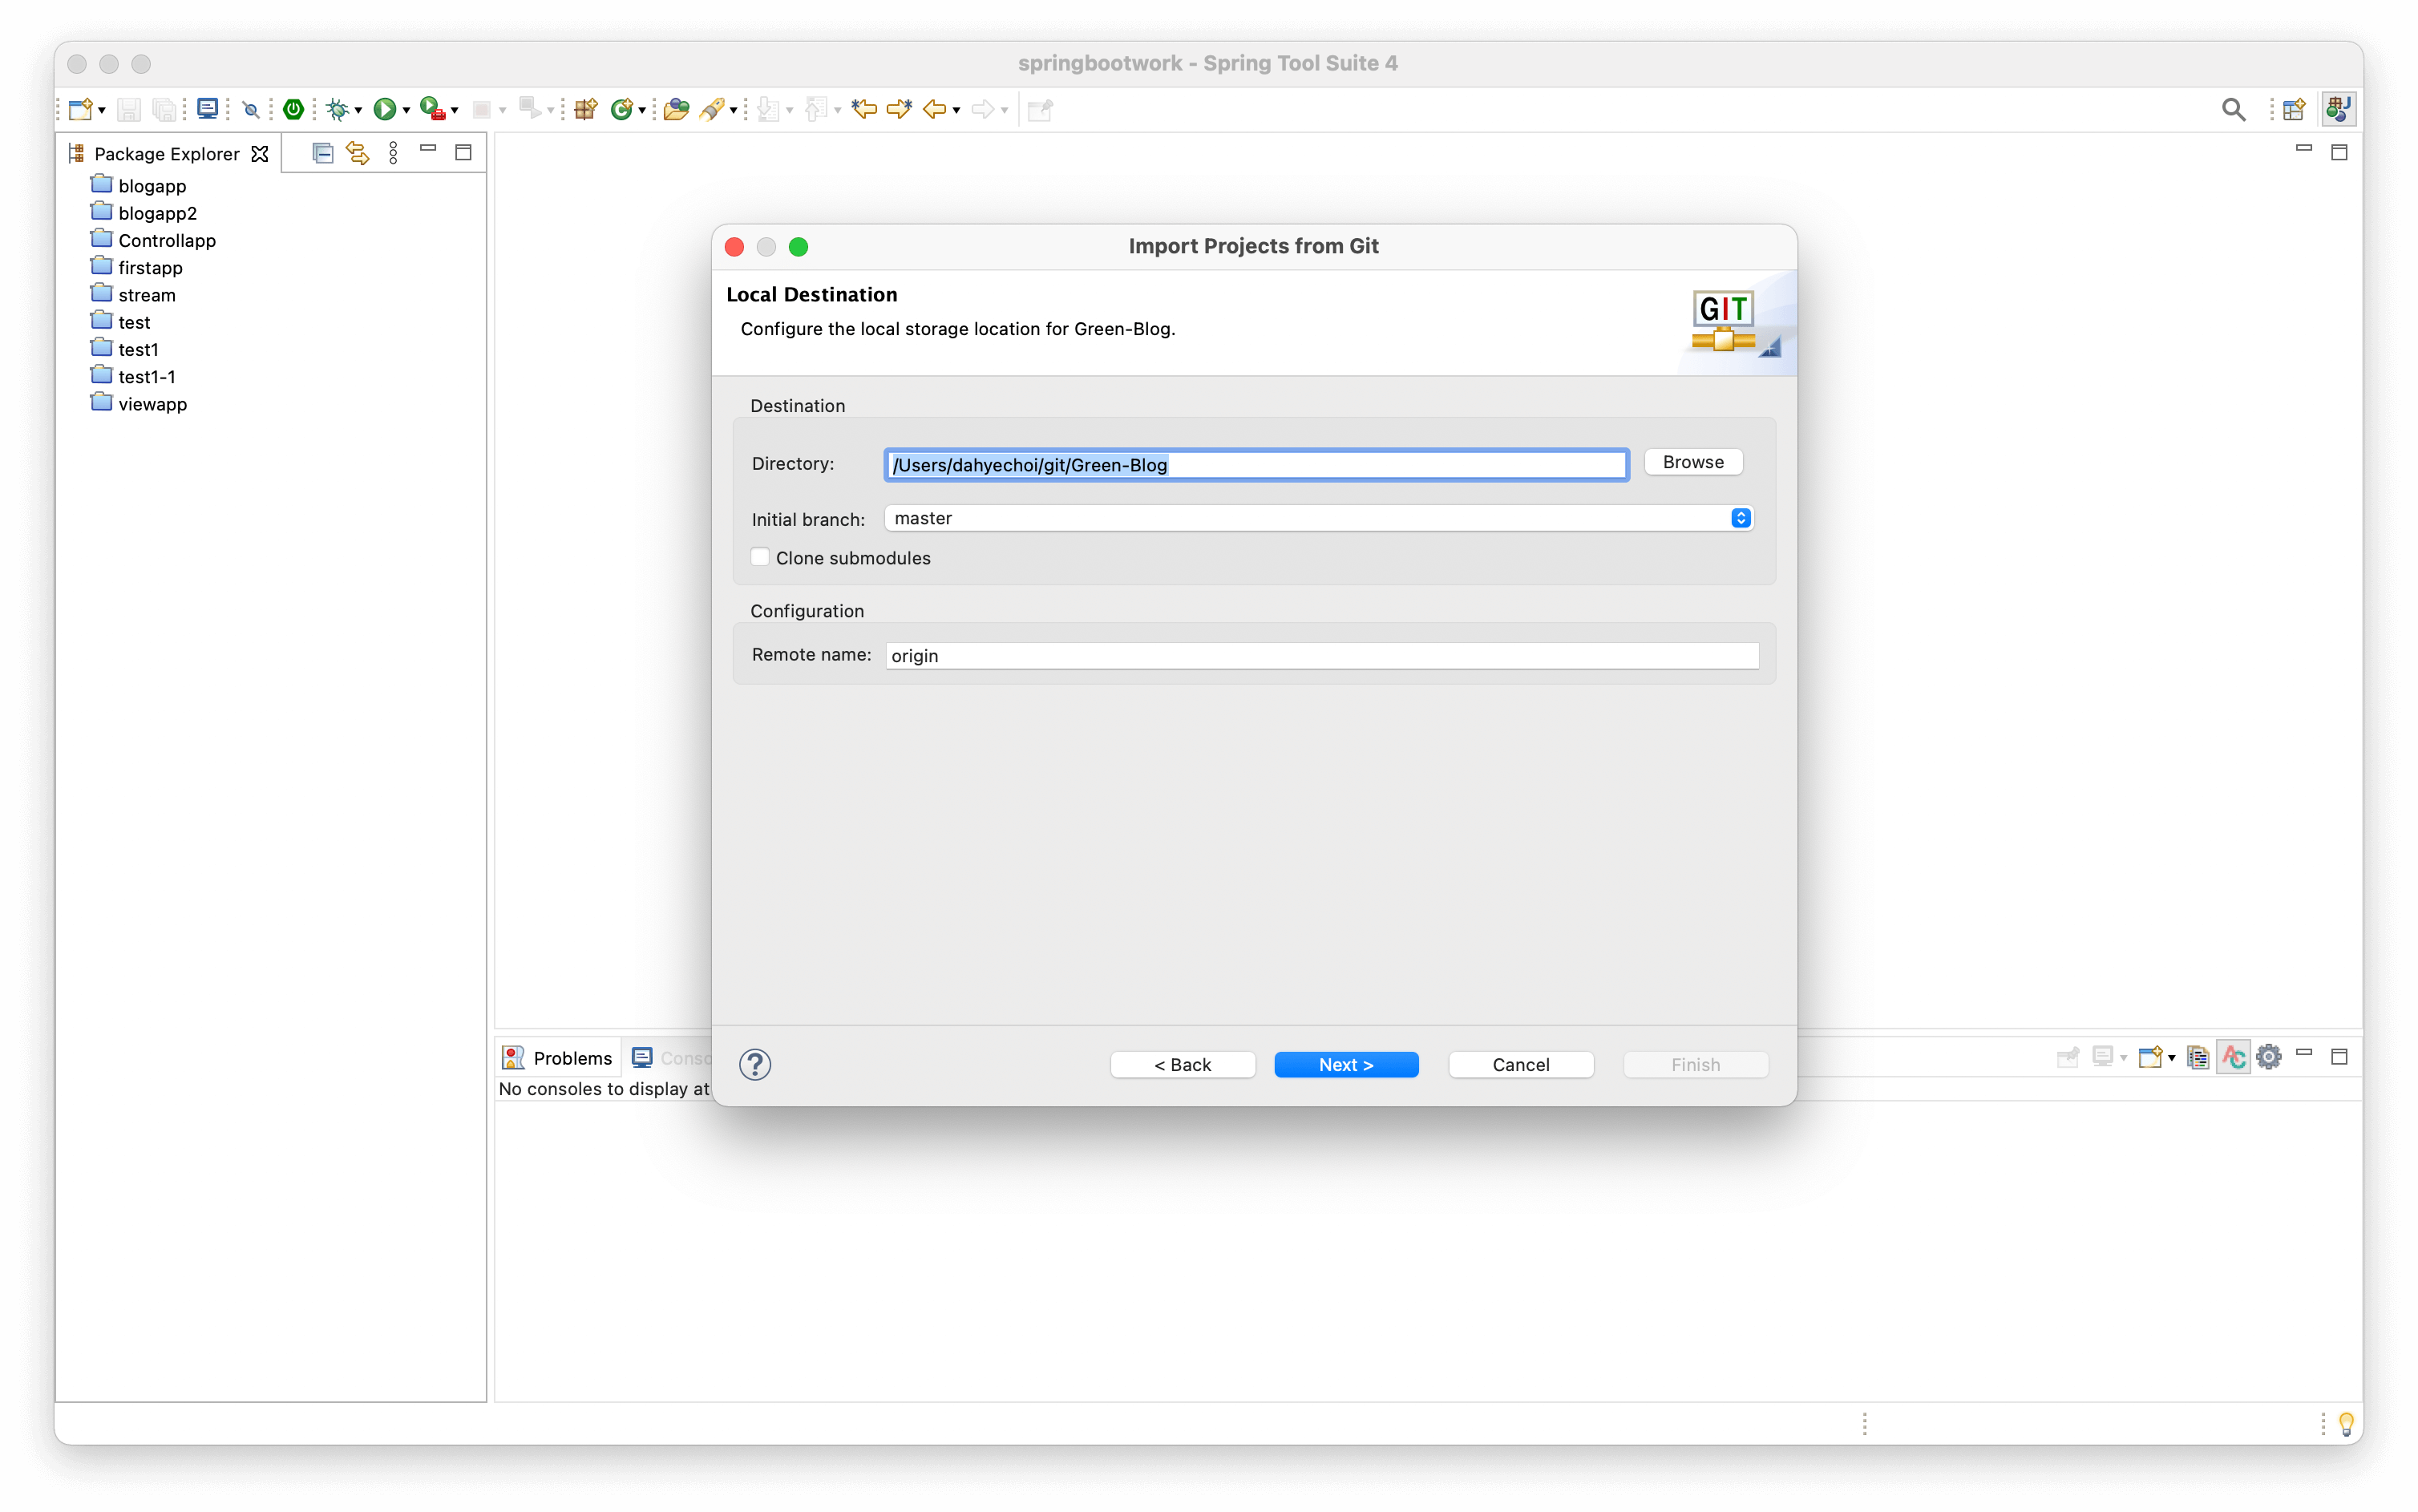Image resolution: width=2418 pixels, height=1512 pixels.
Task: Click the magnifier search icon at top right
Action: point(2233,110)
